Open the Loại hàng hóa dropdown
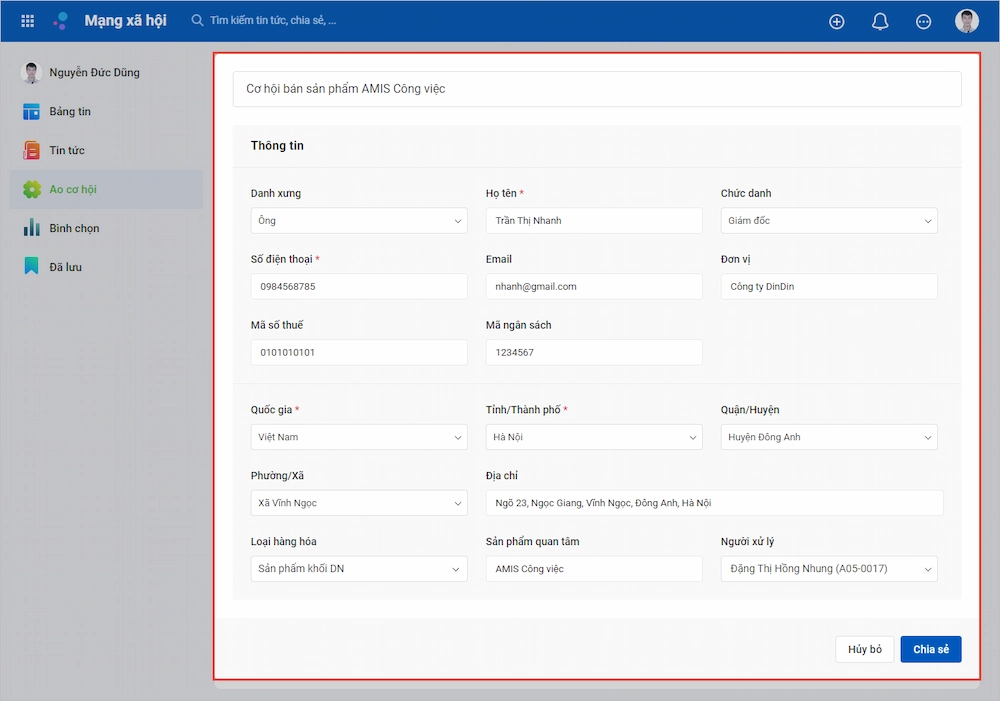This screenshot has height=701, width=1000. point(359,569)
